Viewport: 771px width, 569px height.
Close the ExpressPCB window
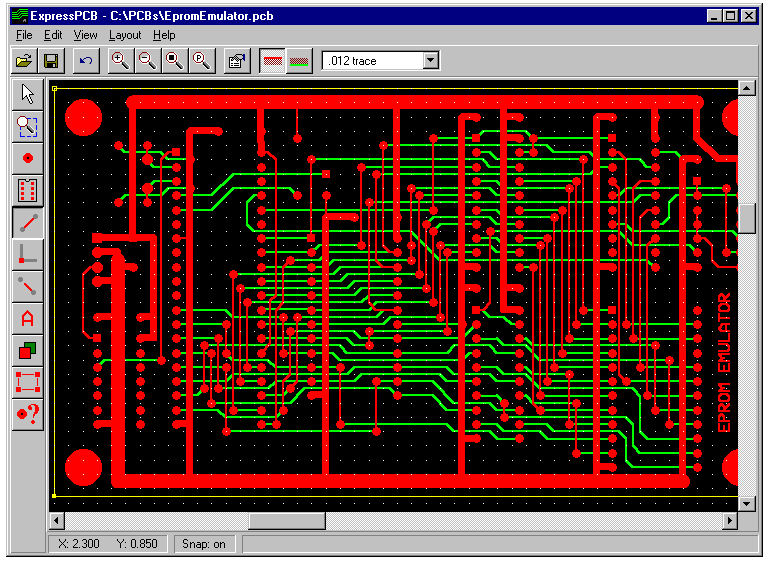point(749,16)
